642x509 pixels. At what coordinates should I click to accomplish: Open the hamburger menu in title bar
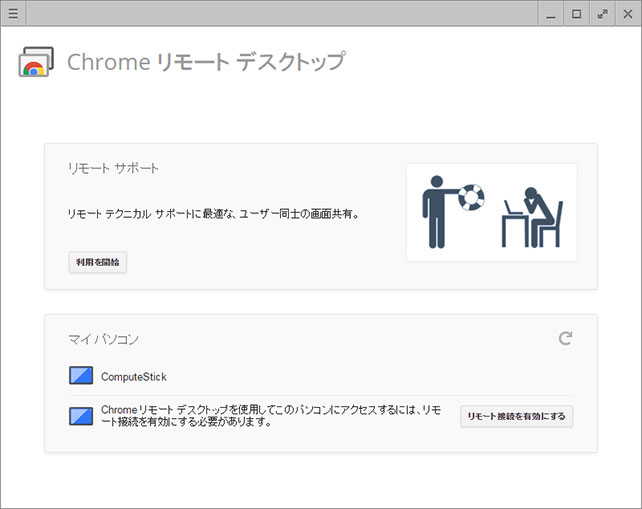[x=13, y=14]
